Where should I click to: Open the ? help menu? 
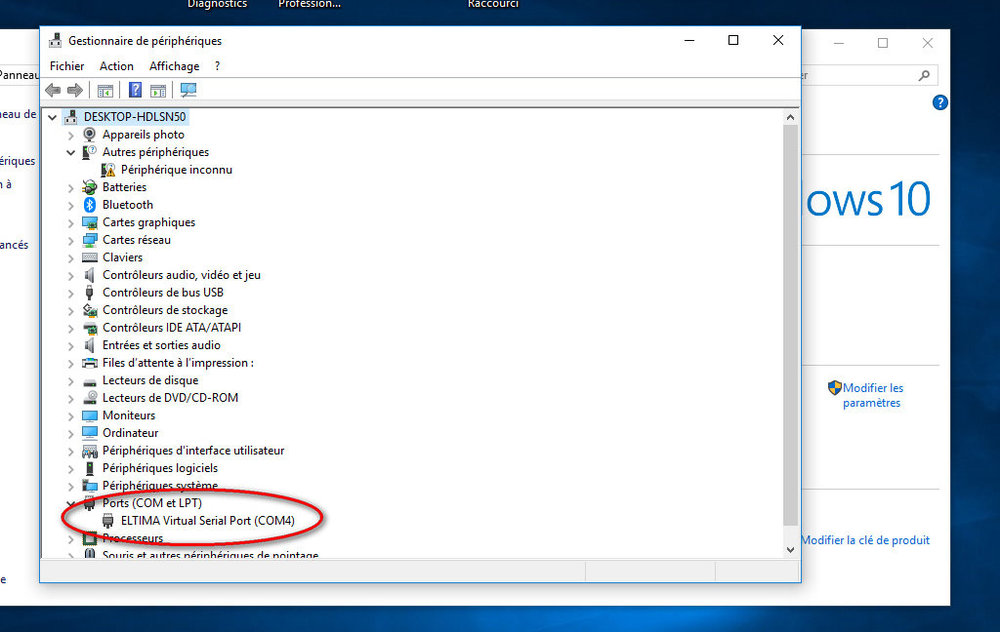pyautogui.click(x=217, y=66)
